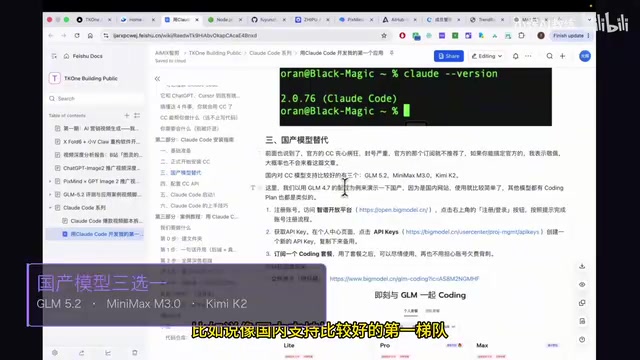The image size is (640, 360).
Task: Open the browser tab list chevron
Action: 589,20
